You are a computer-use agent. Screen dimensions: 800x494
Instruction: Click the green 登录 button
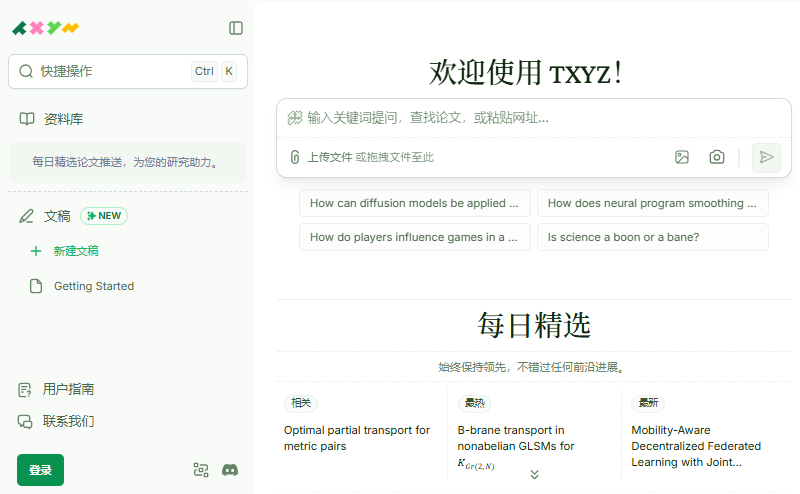40,470
